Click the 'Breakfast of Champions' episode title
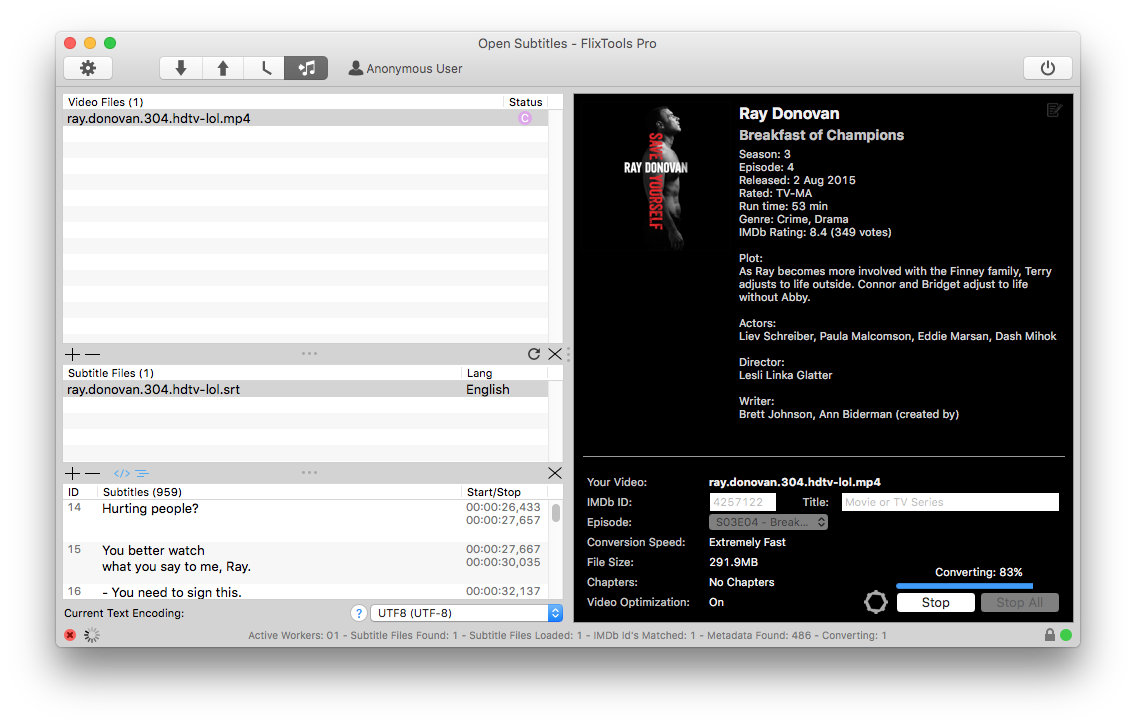This screenshot has height=727, width=1136. tap(822, 135)
